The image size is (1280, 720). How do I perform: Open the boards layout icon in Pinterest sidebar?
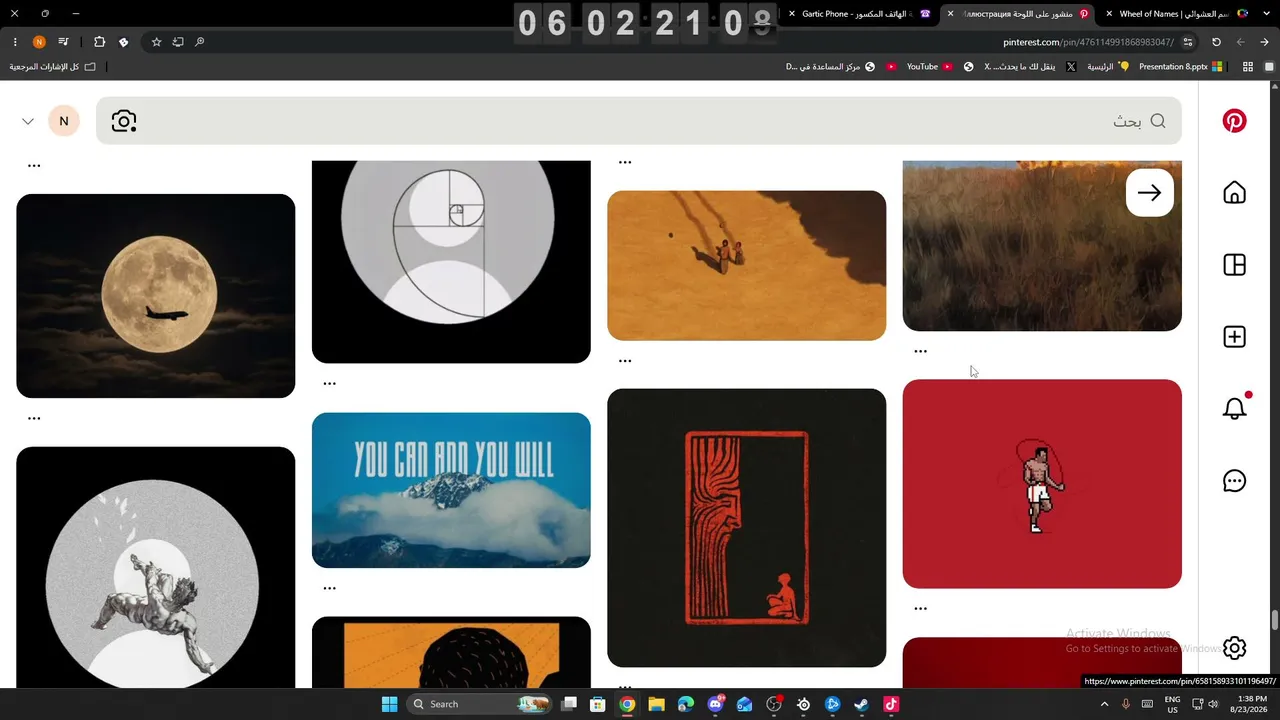[x=1234, y=265]
